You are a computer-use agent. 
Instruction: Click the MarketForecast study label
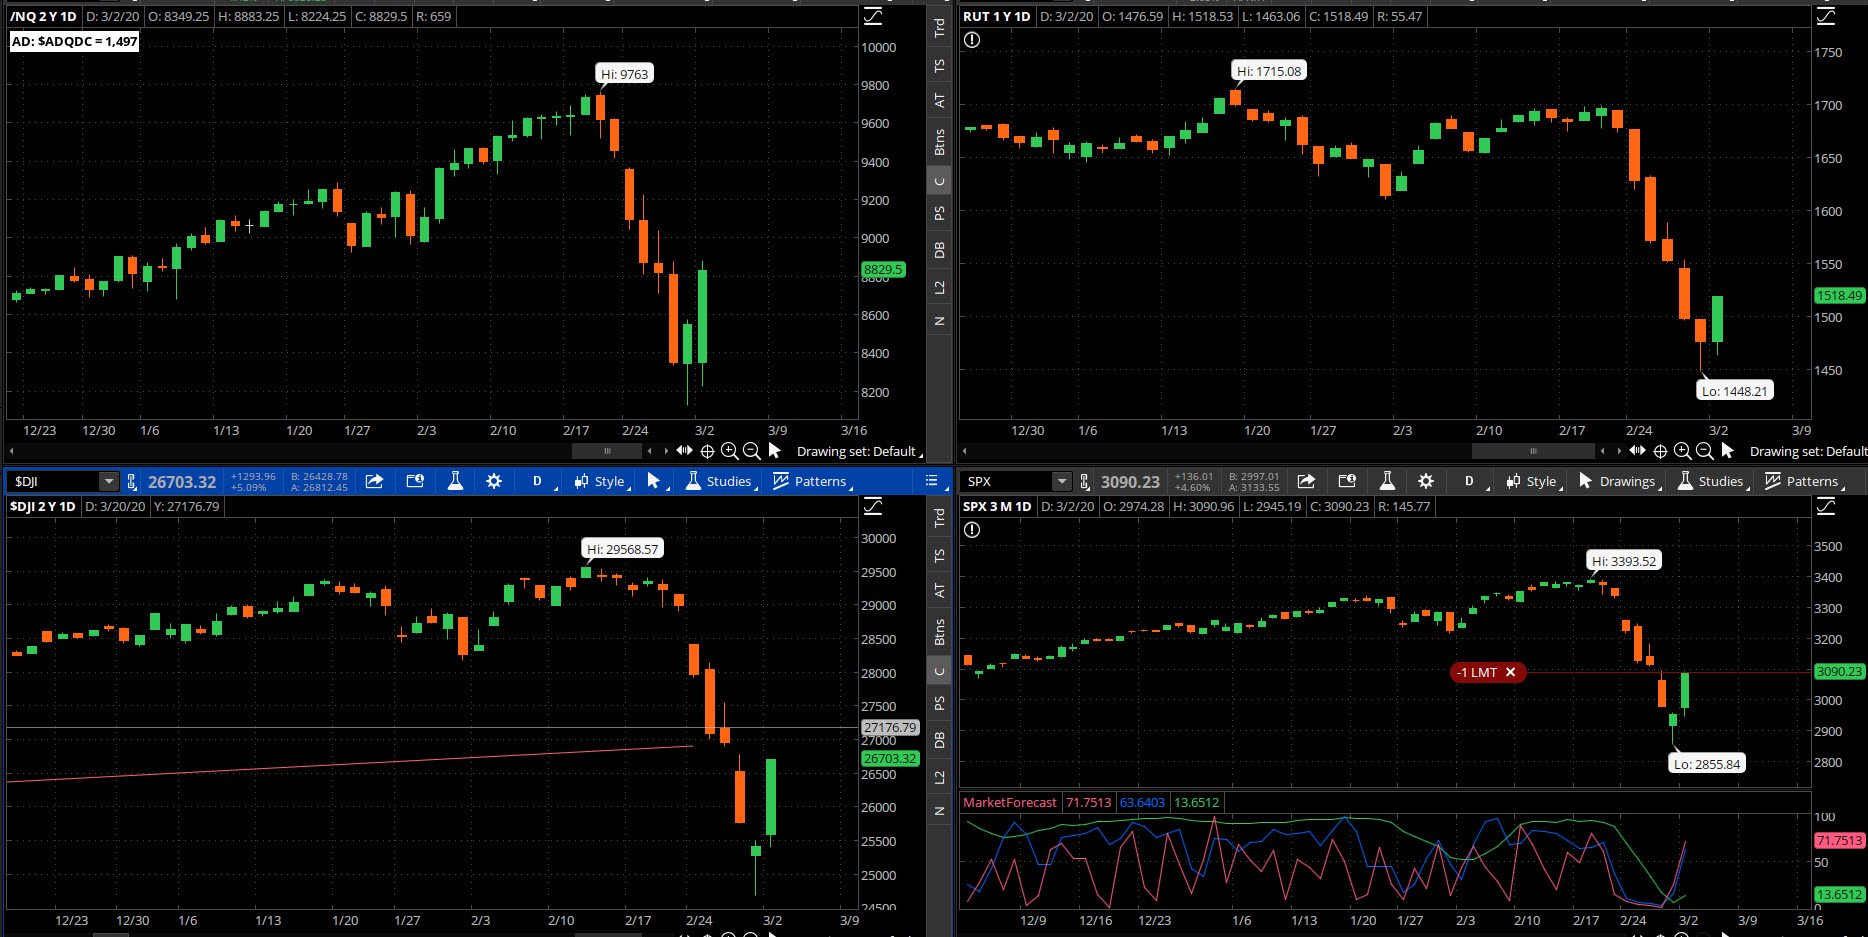click(x=1010, y=802)
